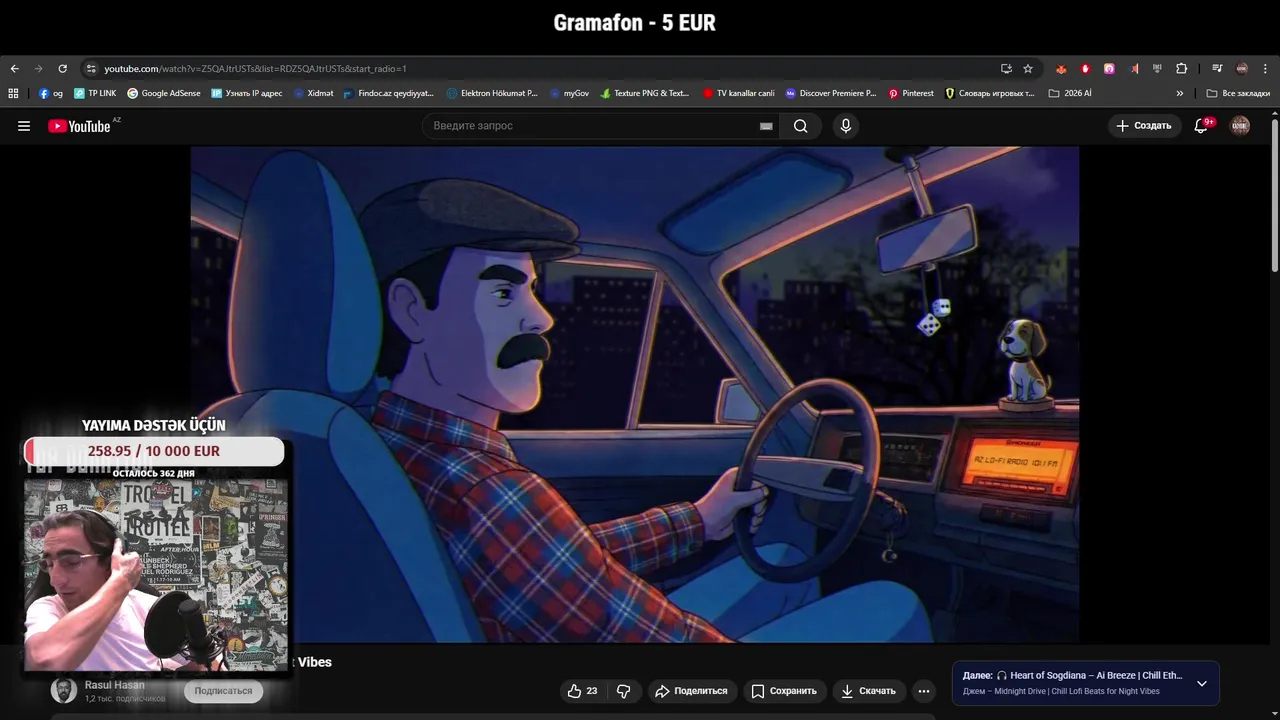The width and height of the screenshot is (1280, 720).
Task: Click the 'Сохранить' save button
Action: point(784,691)
